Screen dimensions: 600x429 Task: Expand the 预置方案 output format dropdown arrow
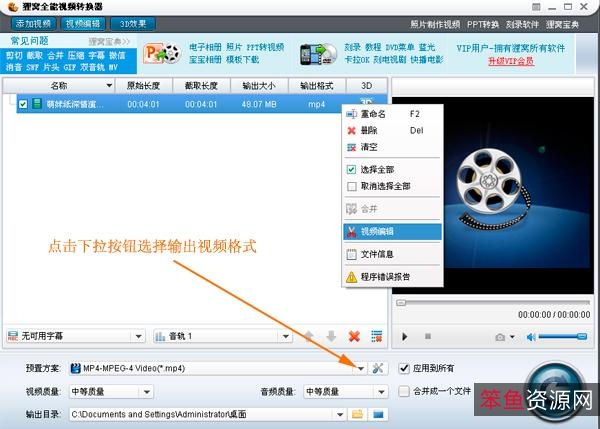click(x=361, y=369)
